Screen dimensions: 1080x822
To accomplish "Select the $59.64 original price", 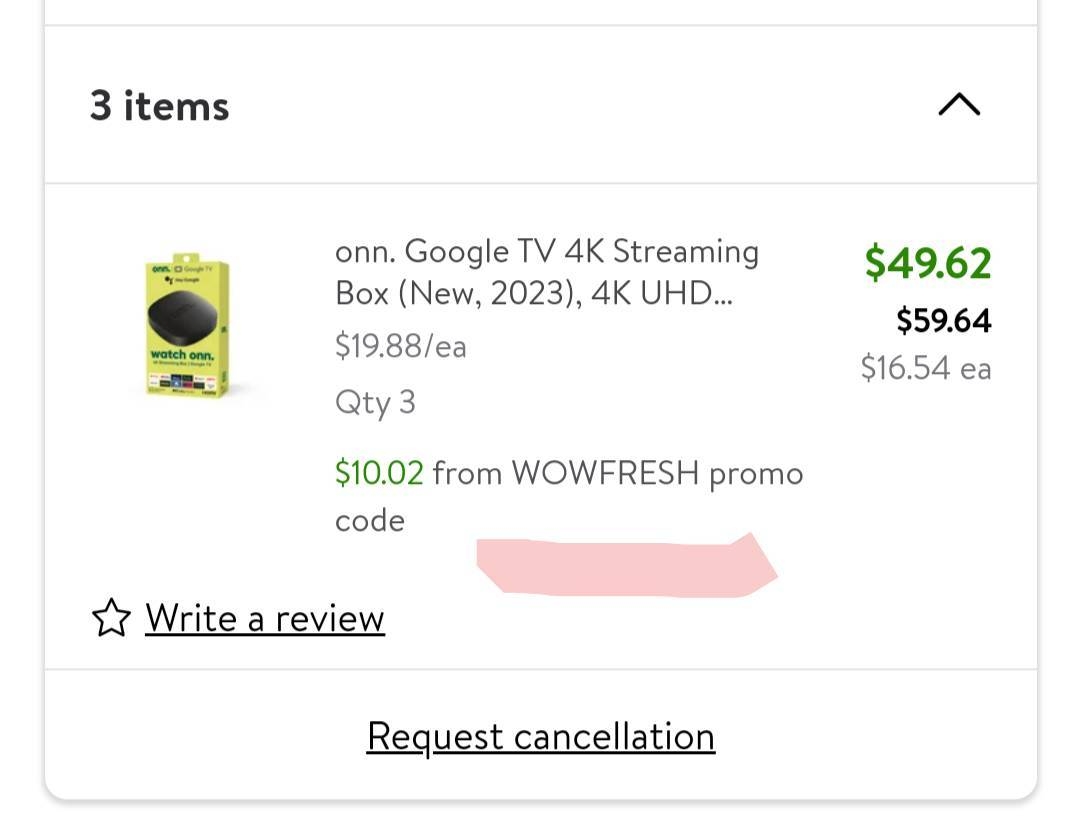I will tap(943, 321).
